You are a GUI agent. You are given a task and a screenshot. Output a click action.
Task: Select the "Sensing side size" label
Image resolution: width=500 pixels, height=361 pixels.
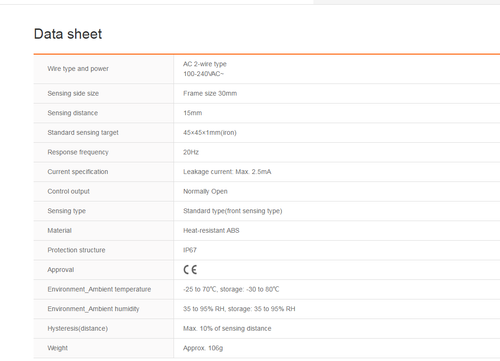(73, 93)
